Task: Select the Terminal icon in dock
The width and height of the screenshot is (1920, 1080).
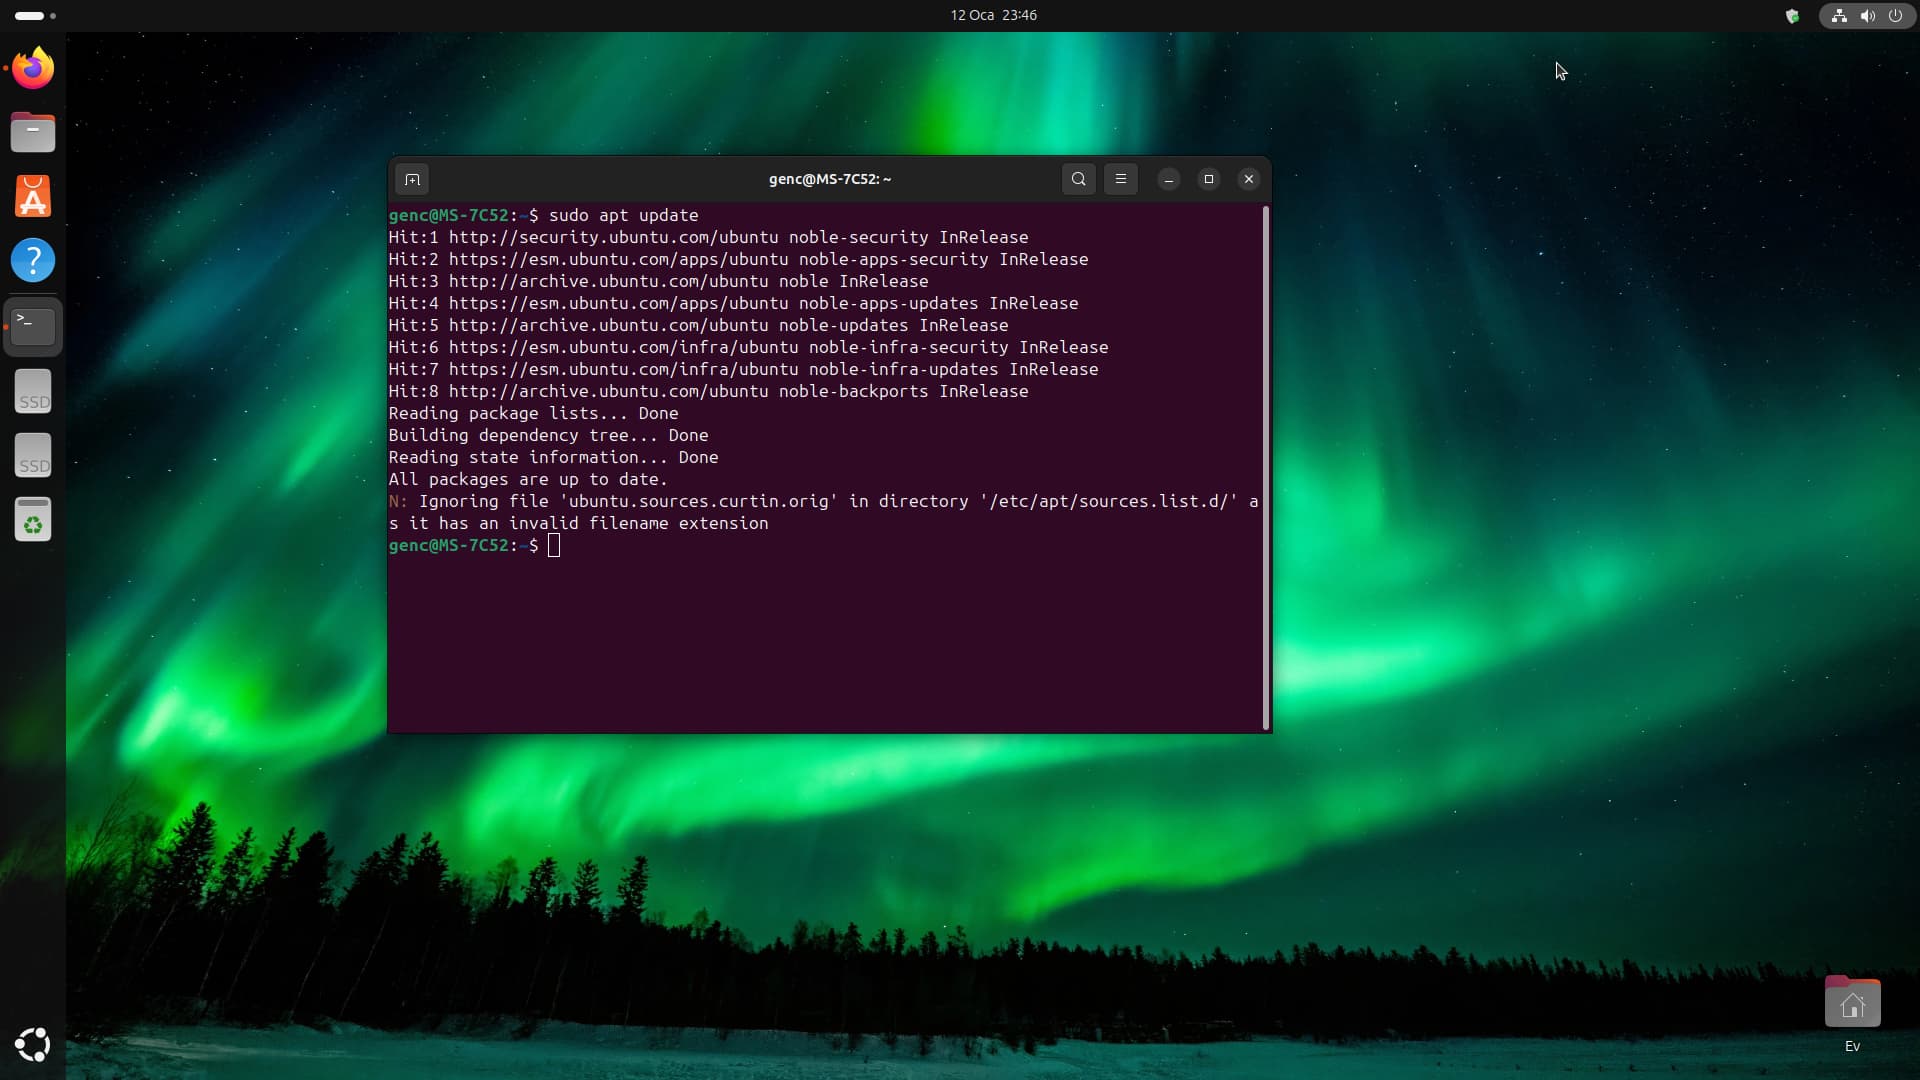Action: click(33, 326)
